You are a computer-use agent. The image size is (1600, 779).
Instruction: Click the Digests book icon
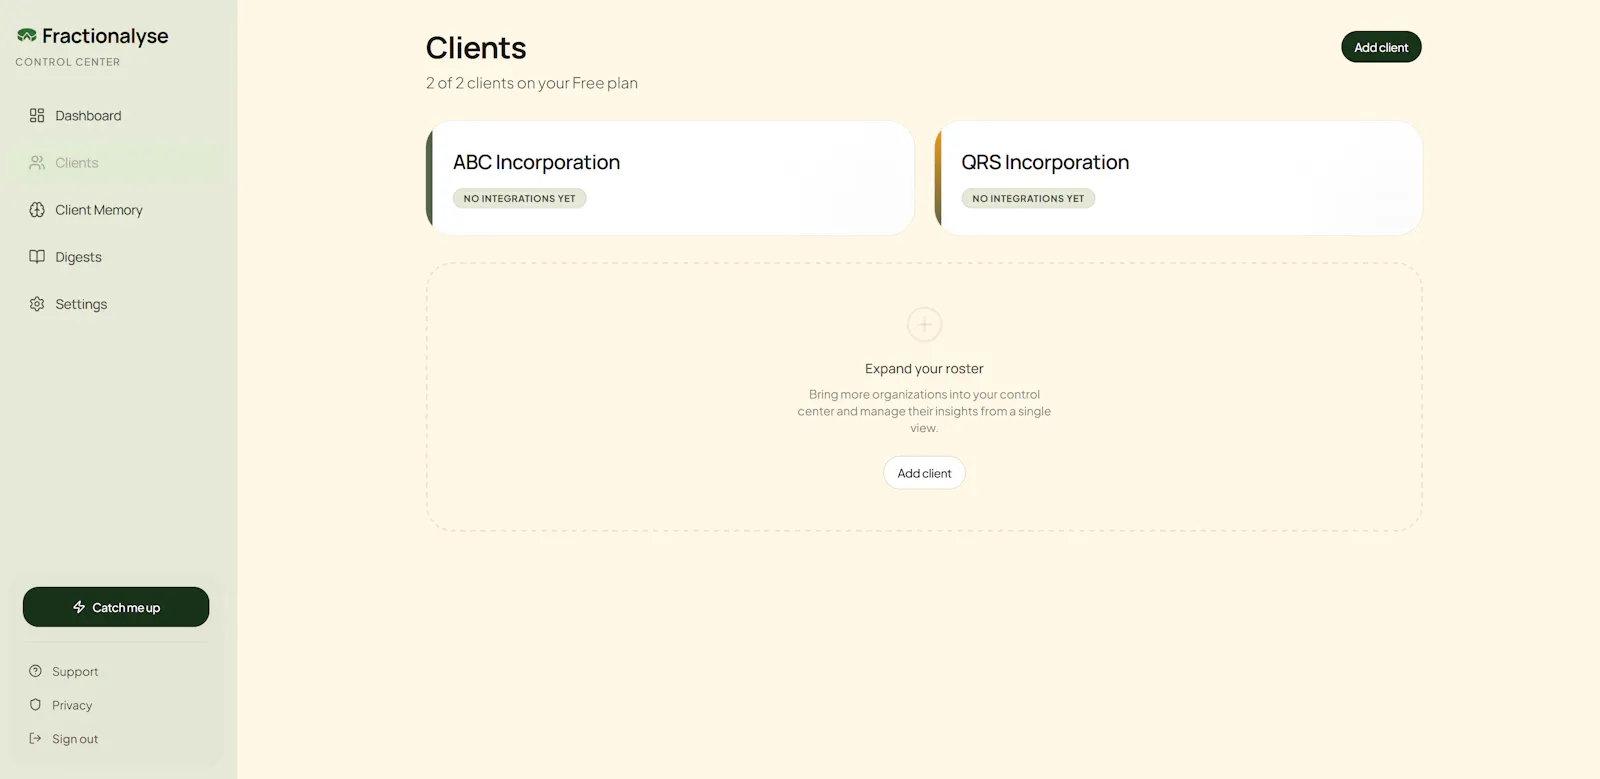[x=37, y=257]
